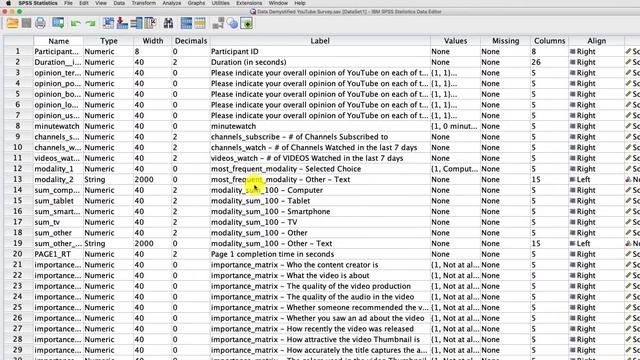Open the Window menu
This screenshot has width=640, height=360.
[278, 3]
